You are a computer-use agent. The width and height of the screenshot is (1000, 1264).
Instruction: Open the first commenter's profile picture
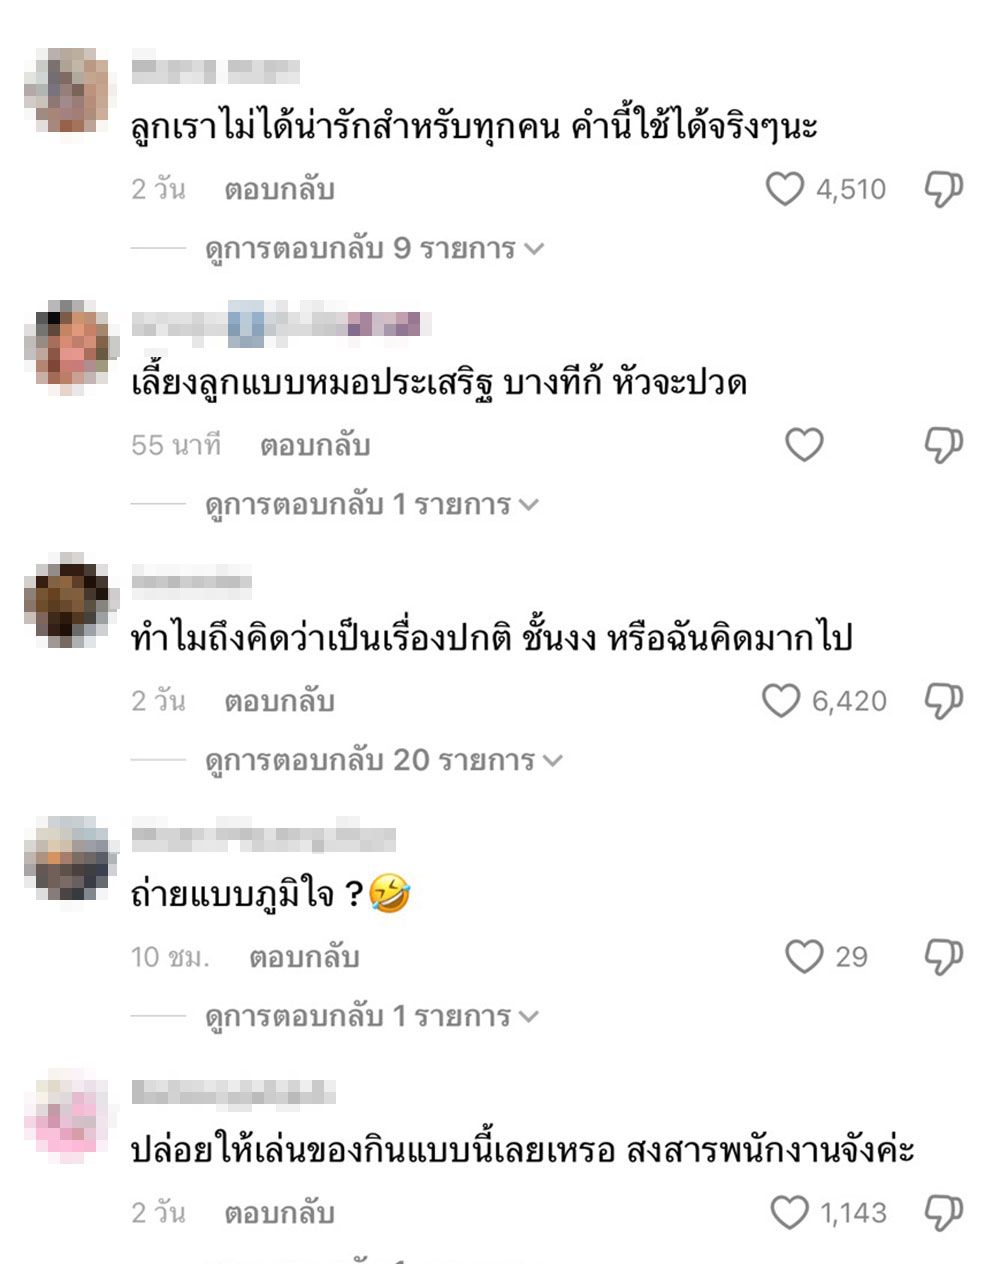[67, 90]
